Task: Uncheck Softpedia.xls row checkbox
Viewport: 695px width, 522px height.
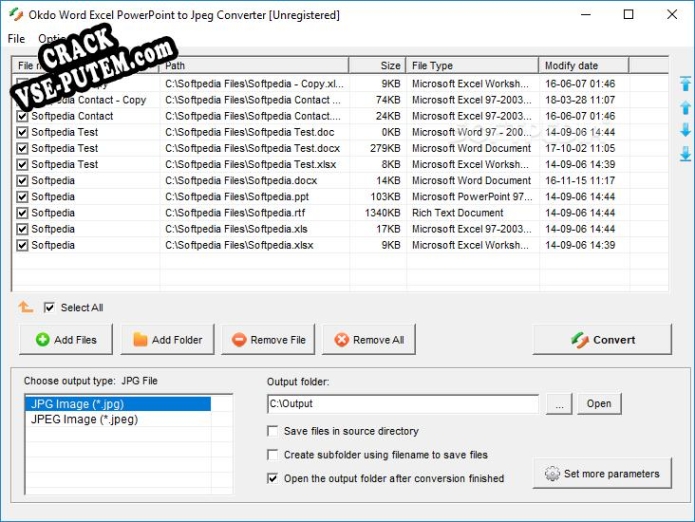Action: [22, 229]
